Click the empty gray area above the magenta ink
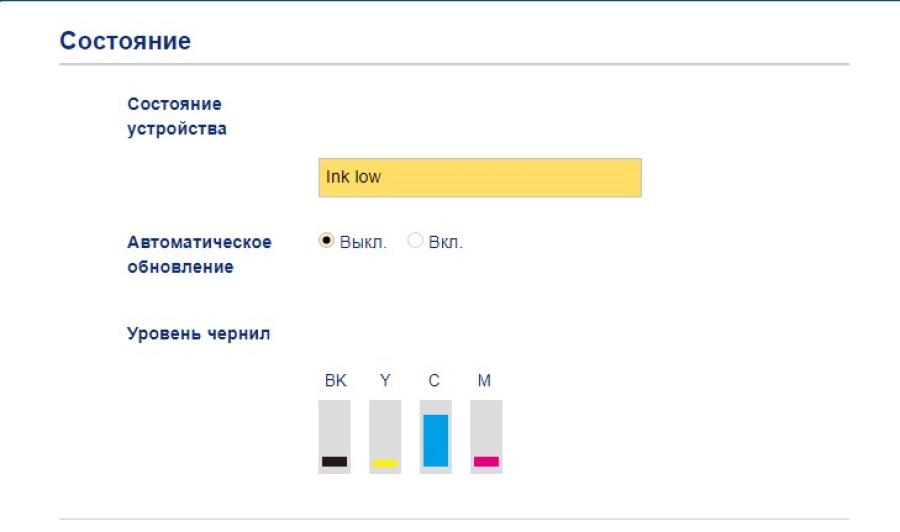The width and height of the screenshot is (900, 532). coord(486,426)
